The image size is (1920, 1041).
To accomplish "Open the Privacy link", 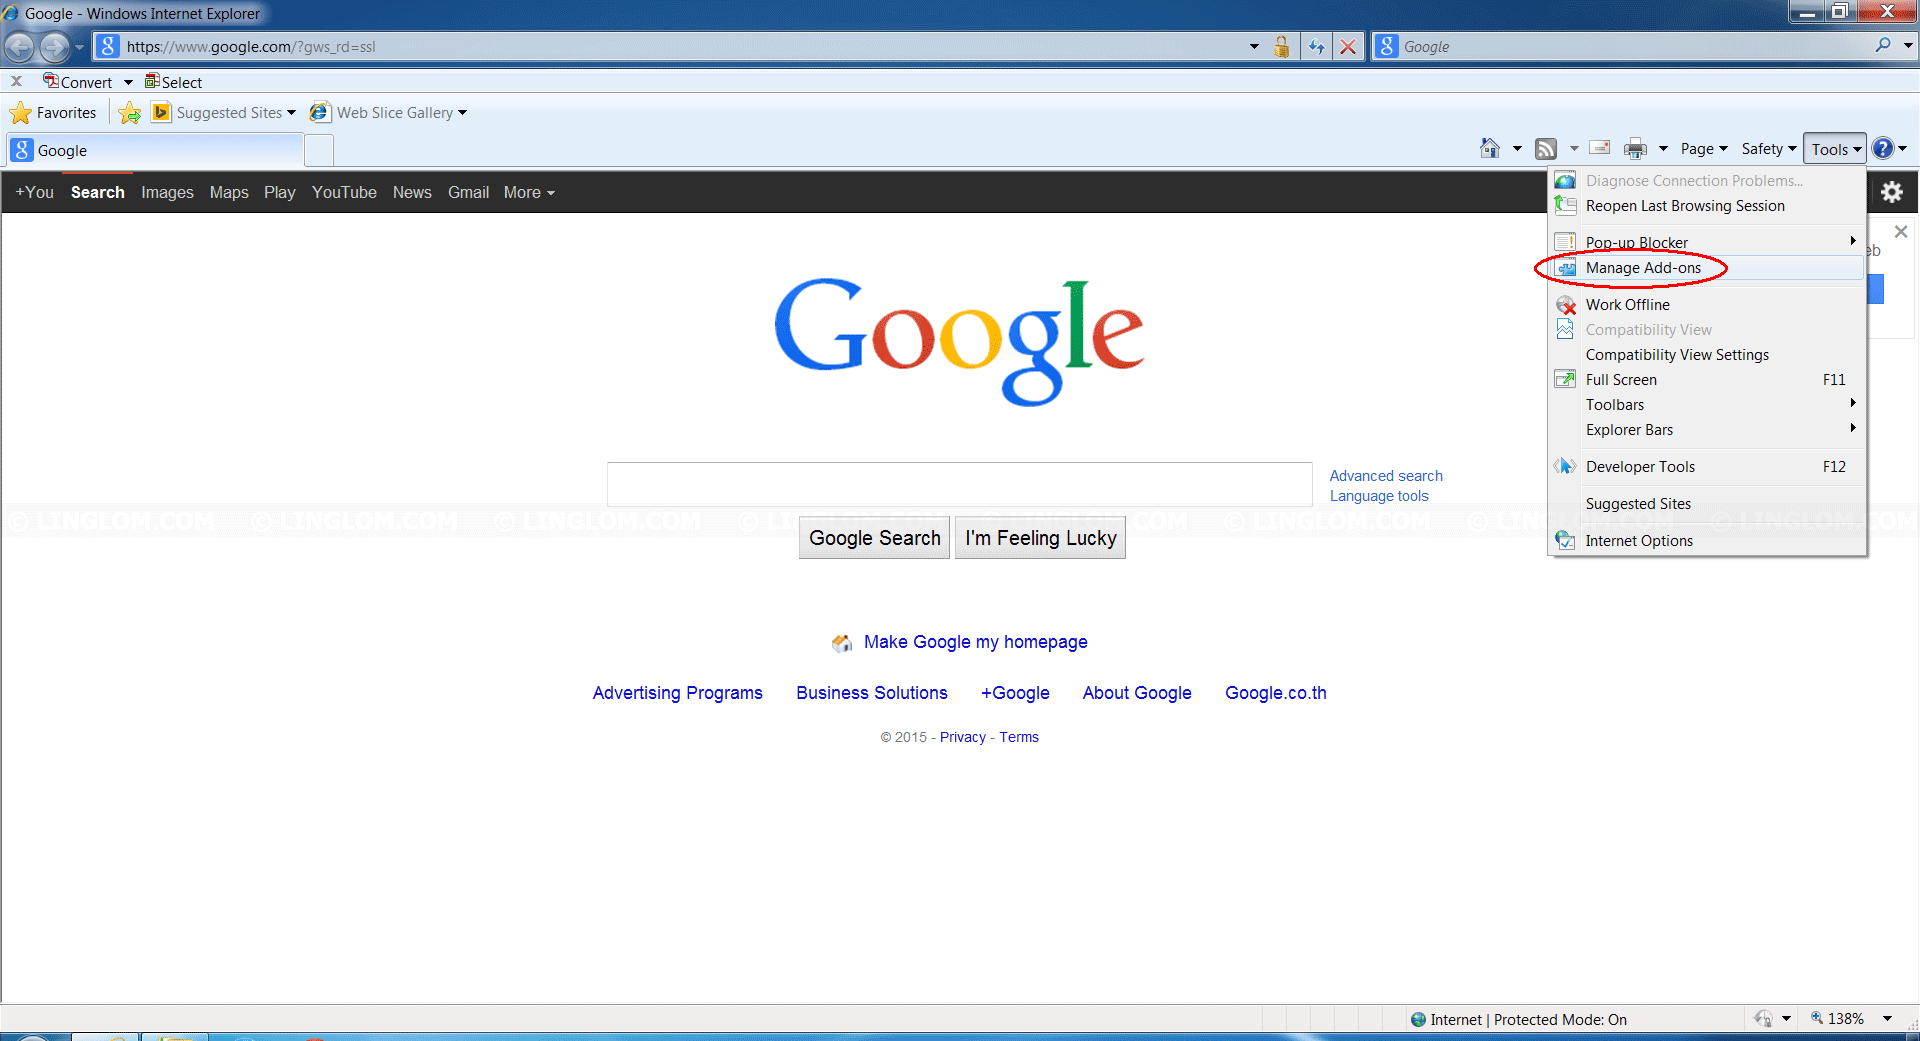I will pyautogui.click(x=963, y=737).
